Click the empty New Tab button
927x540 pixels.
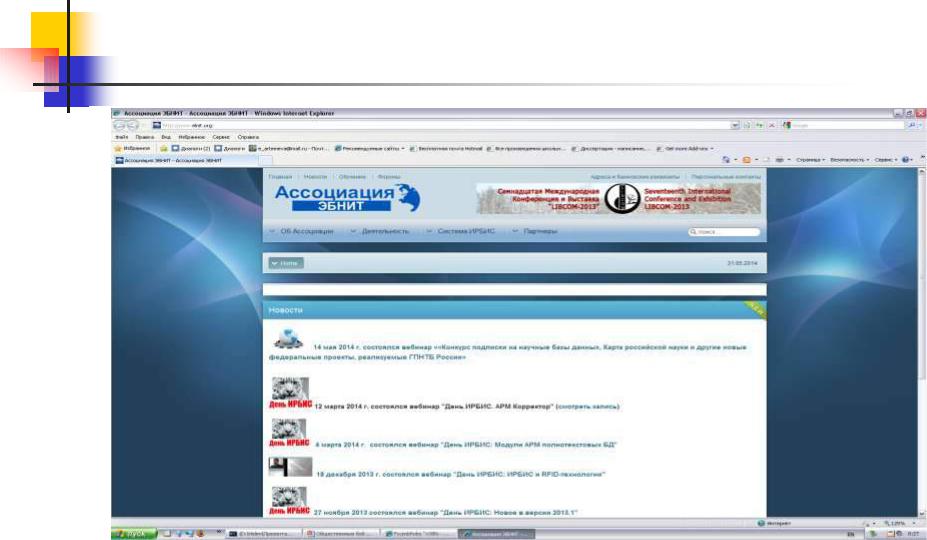click(265, 160)
